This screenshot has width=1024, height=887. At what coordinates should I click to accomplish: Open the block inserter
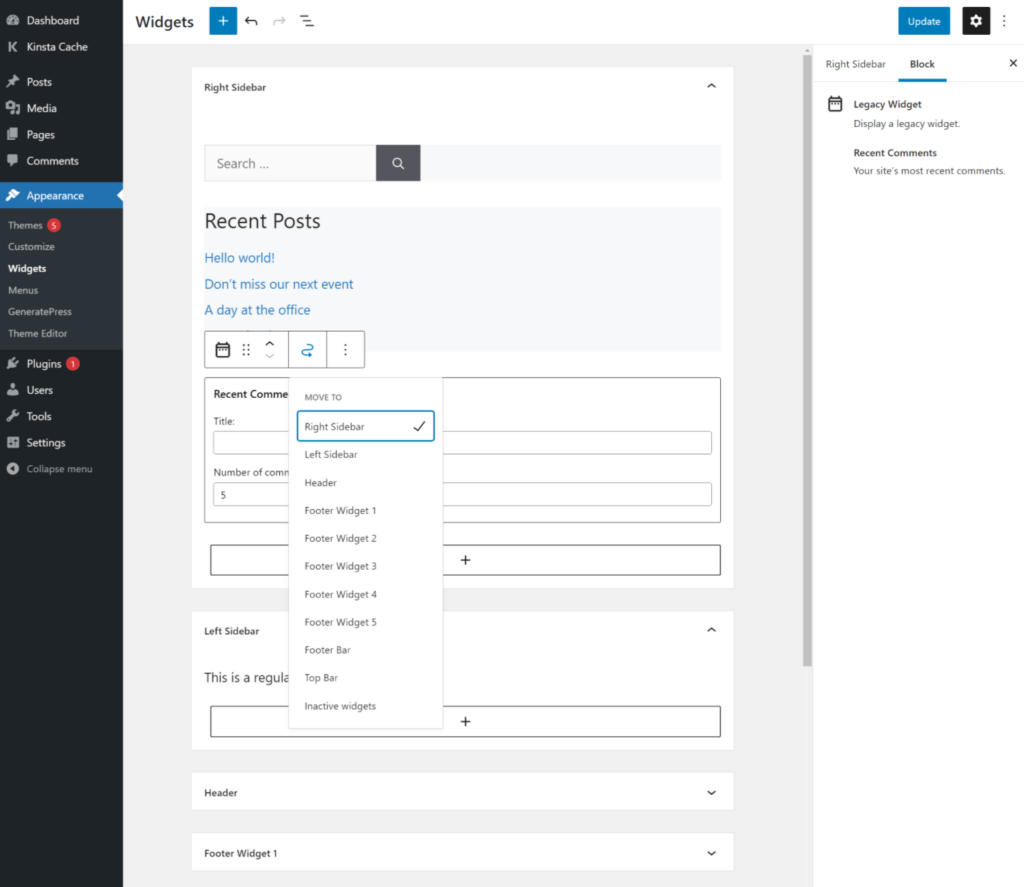click(223, 20)
